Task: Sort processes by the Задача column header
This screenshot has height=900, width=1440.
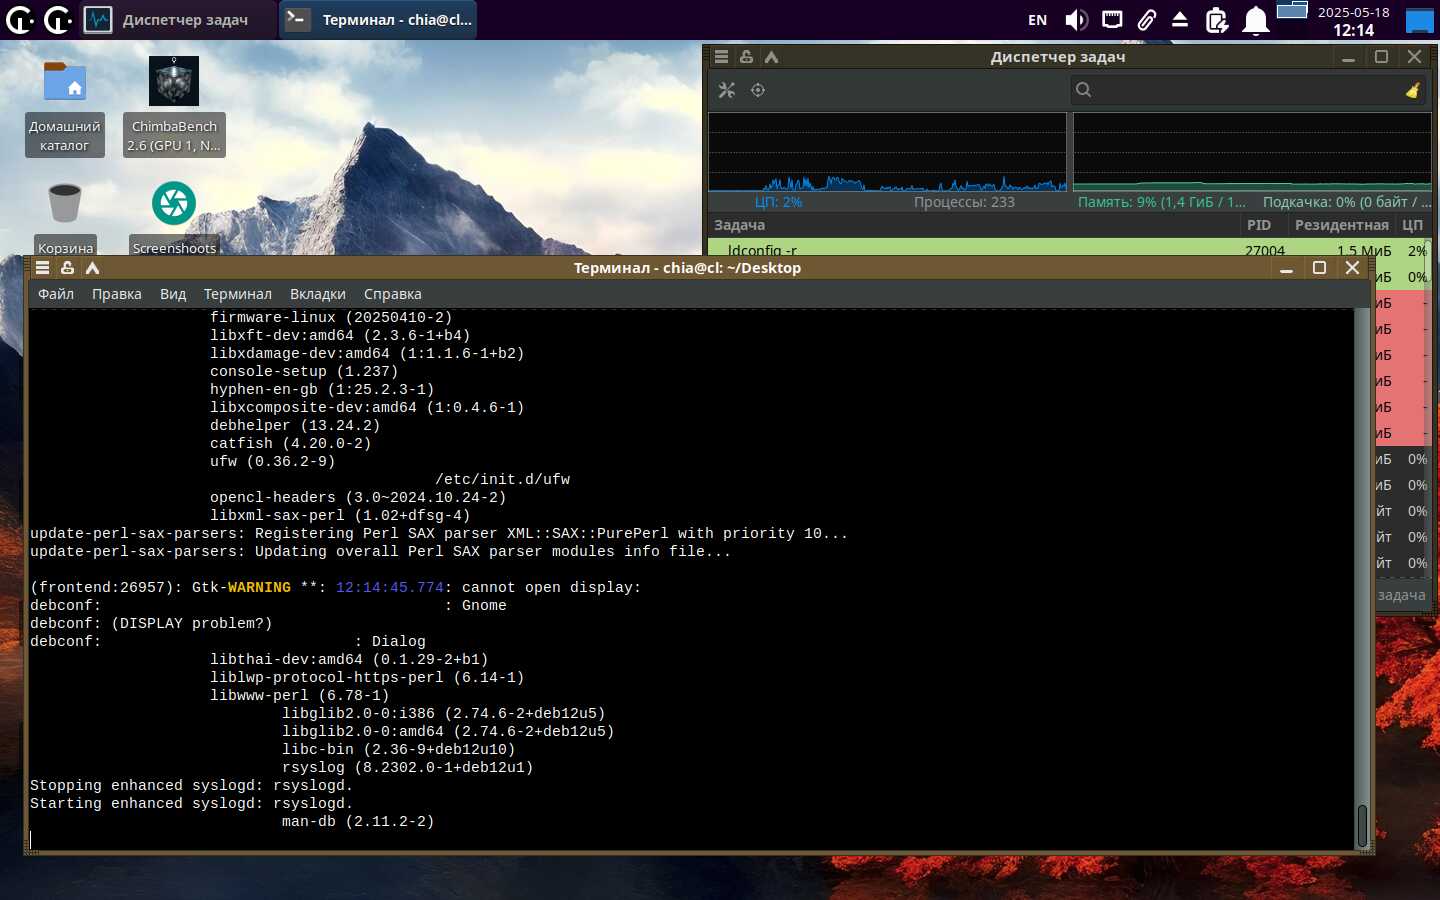Action: coord(974,225)
